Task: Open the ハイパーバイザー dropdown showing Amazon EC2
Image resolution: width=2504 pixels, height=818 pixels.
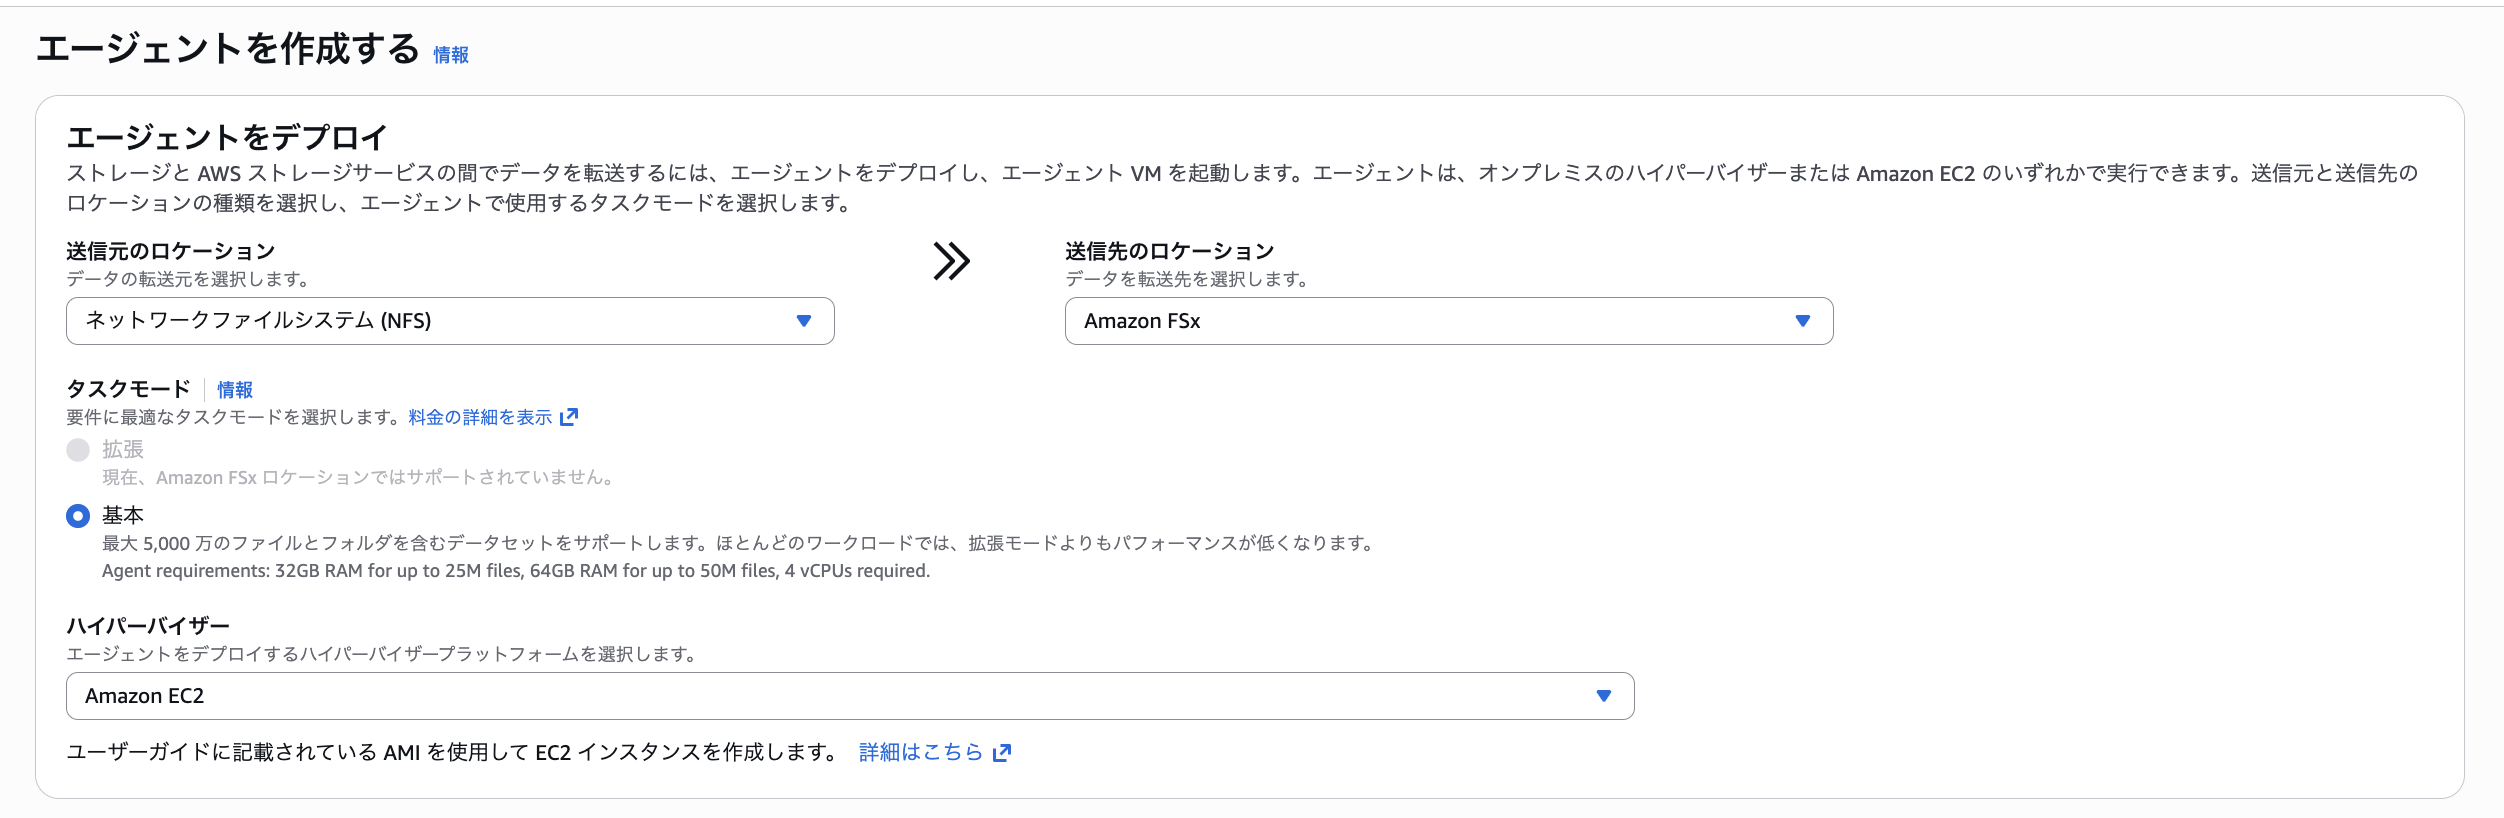Action: 850,696
